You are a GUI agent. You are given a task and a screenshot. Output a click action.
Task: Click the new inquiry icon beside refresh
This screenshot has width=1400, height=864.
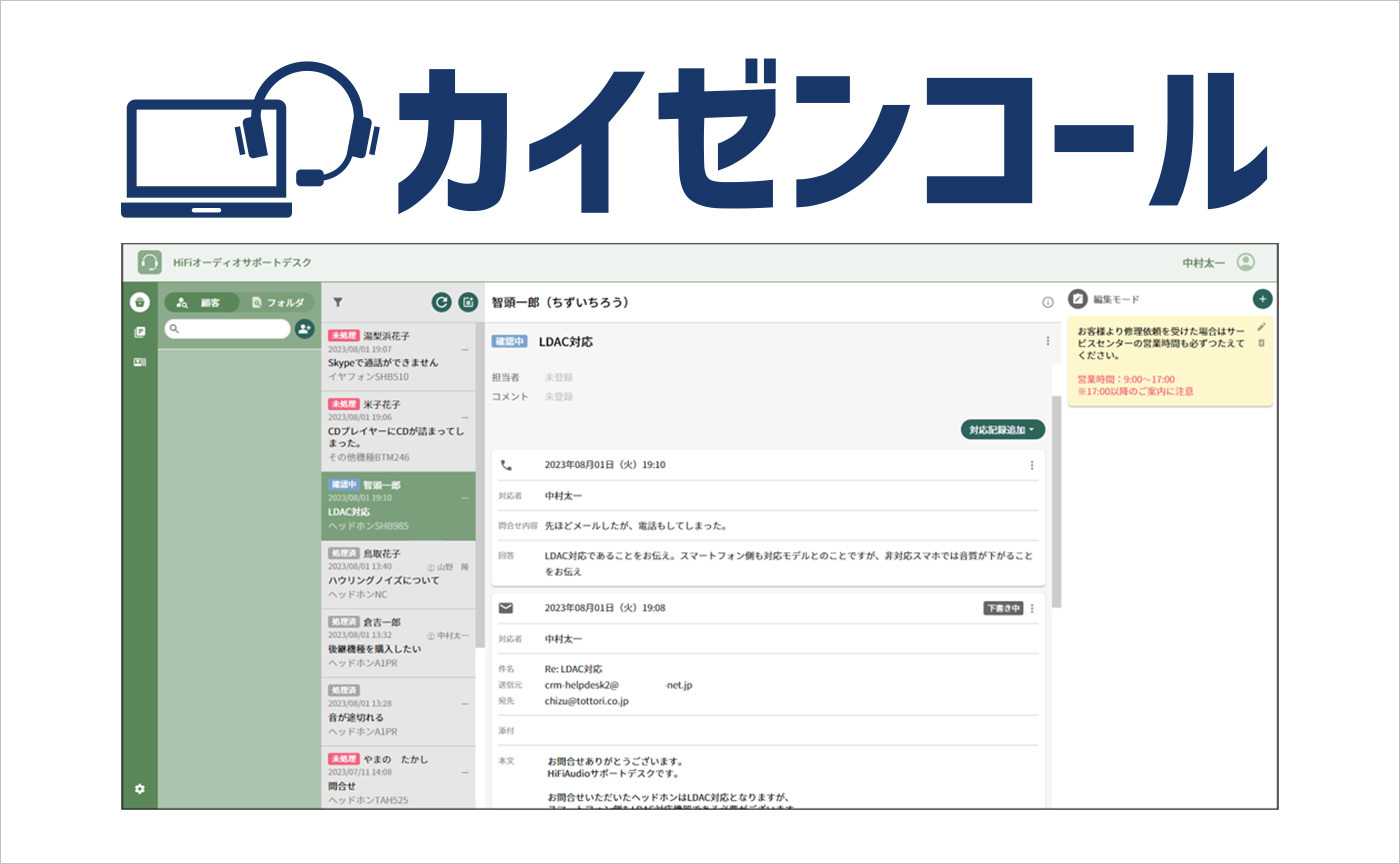click(x=468, y=302)
